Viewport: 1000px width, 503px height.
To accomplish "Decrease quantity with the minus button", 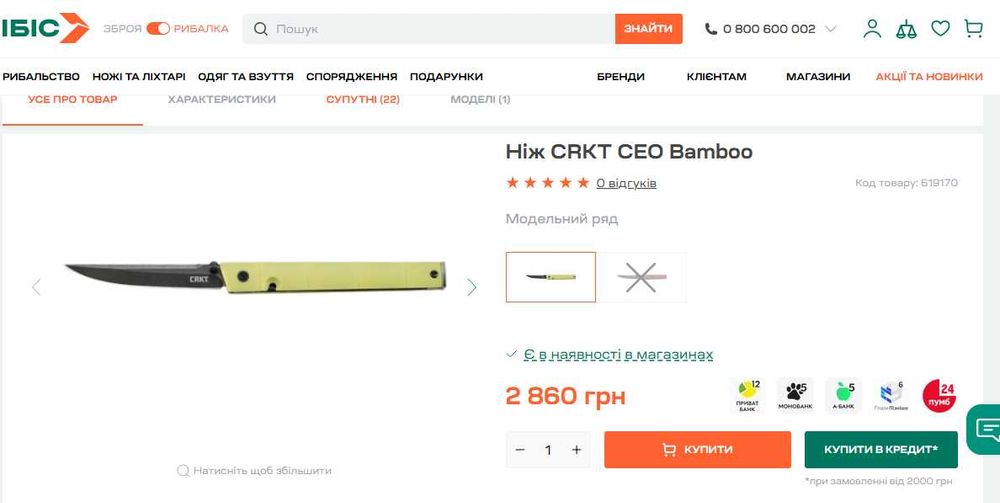I will click(x=520, y=449).
